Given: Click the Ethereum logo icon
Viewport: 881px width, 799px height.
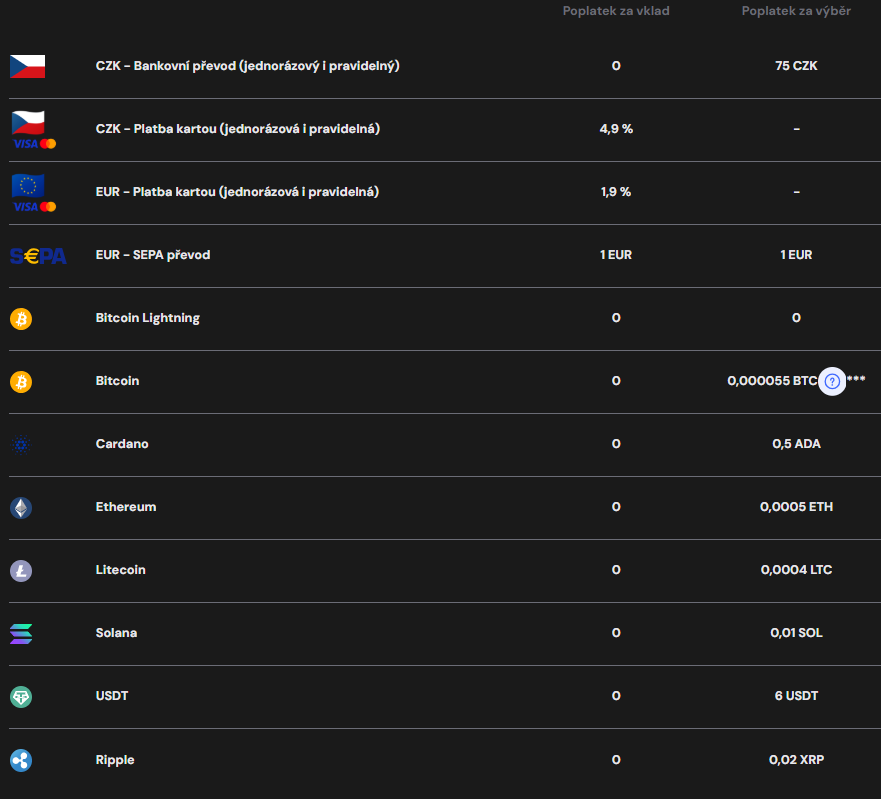Looking at the screenshot, I should [21, 508].
